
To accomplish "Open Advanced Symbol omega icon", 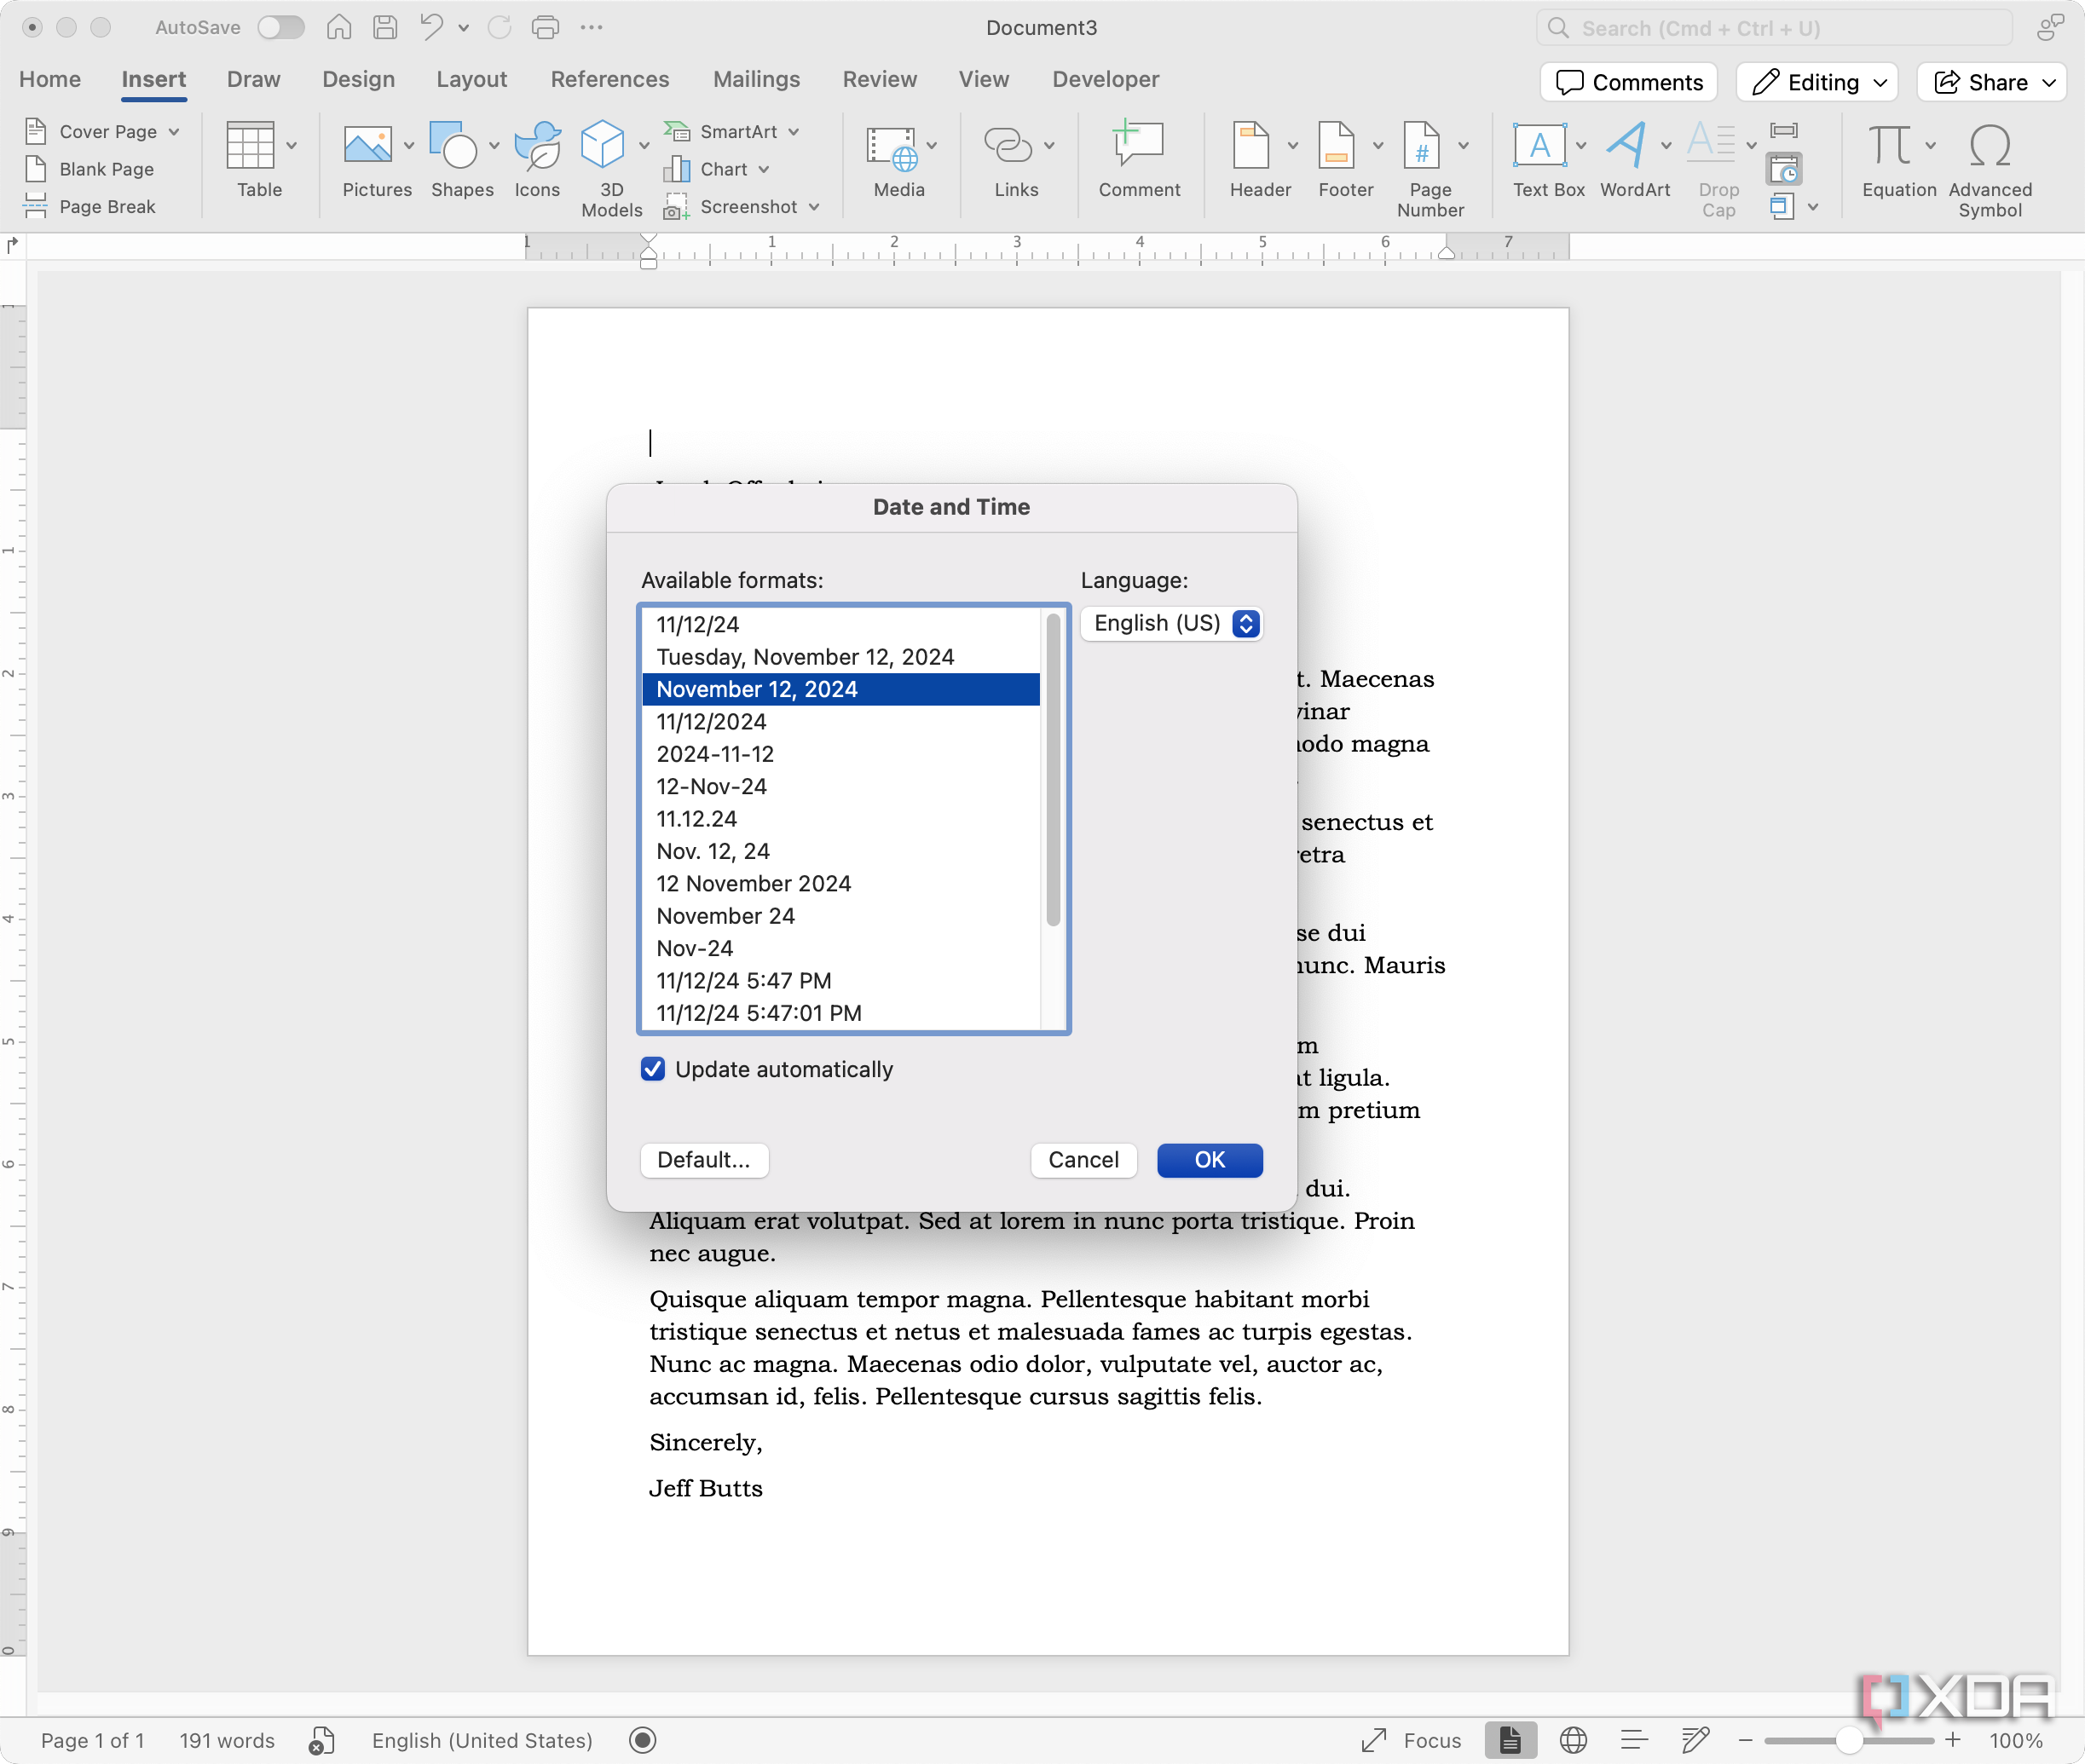I will pos(1990,146).
